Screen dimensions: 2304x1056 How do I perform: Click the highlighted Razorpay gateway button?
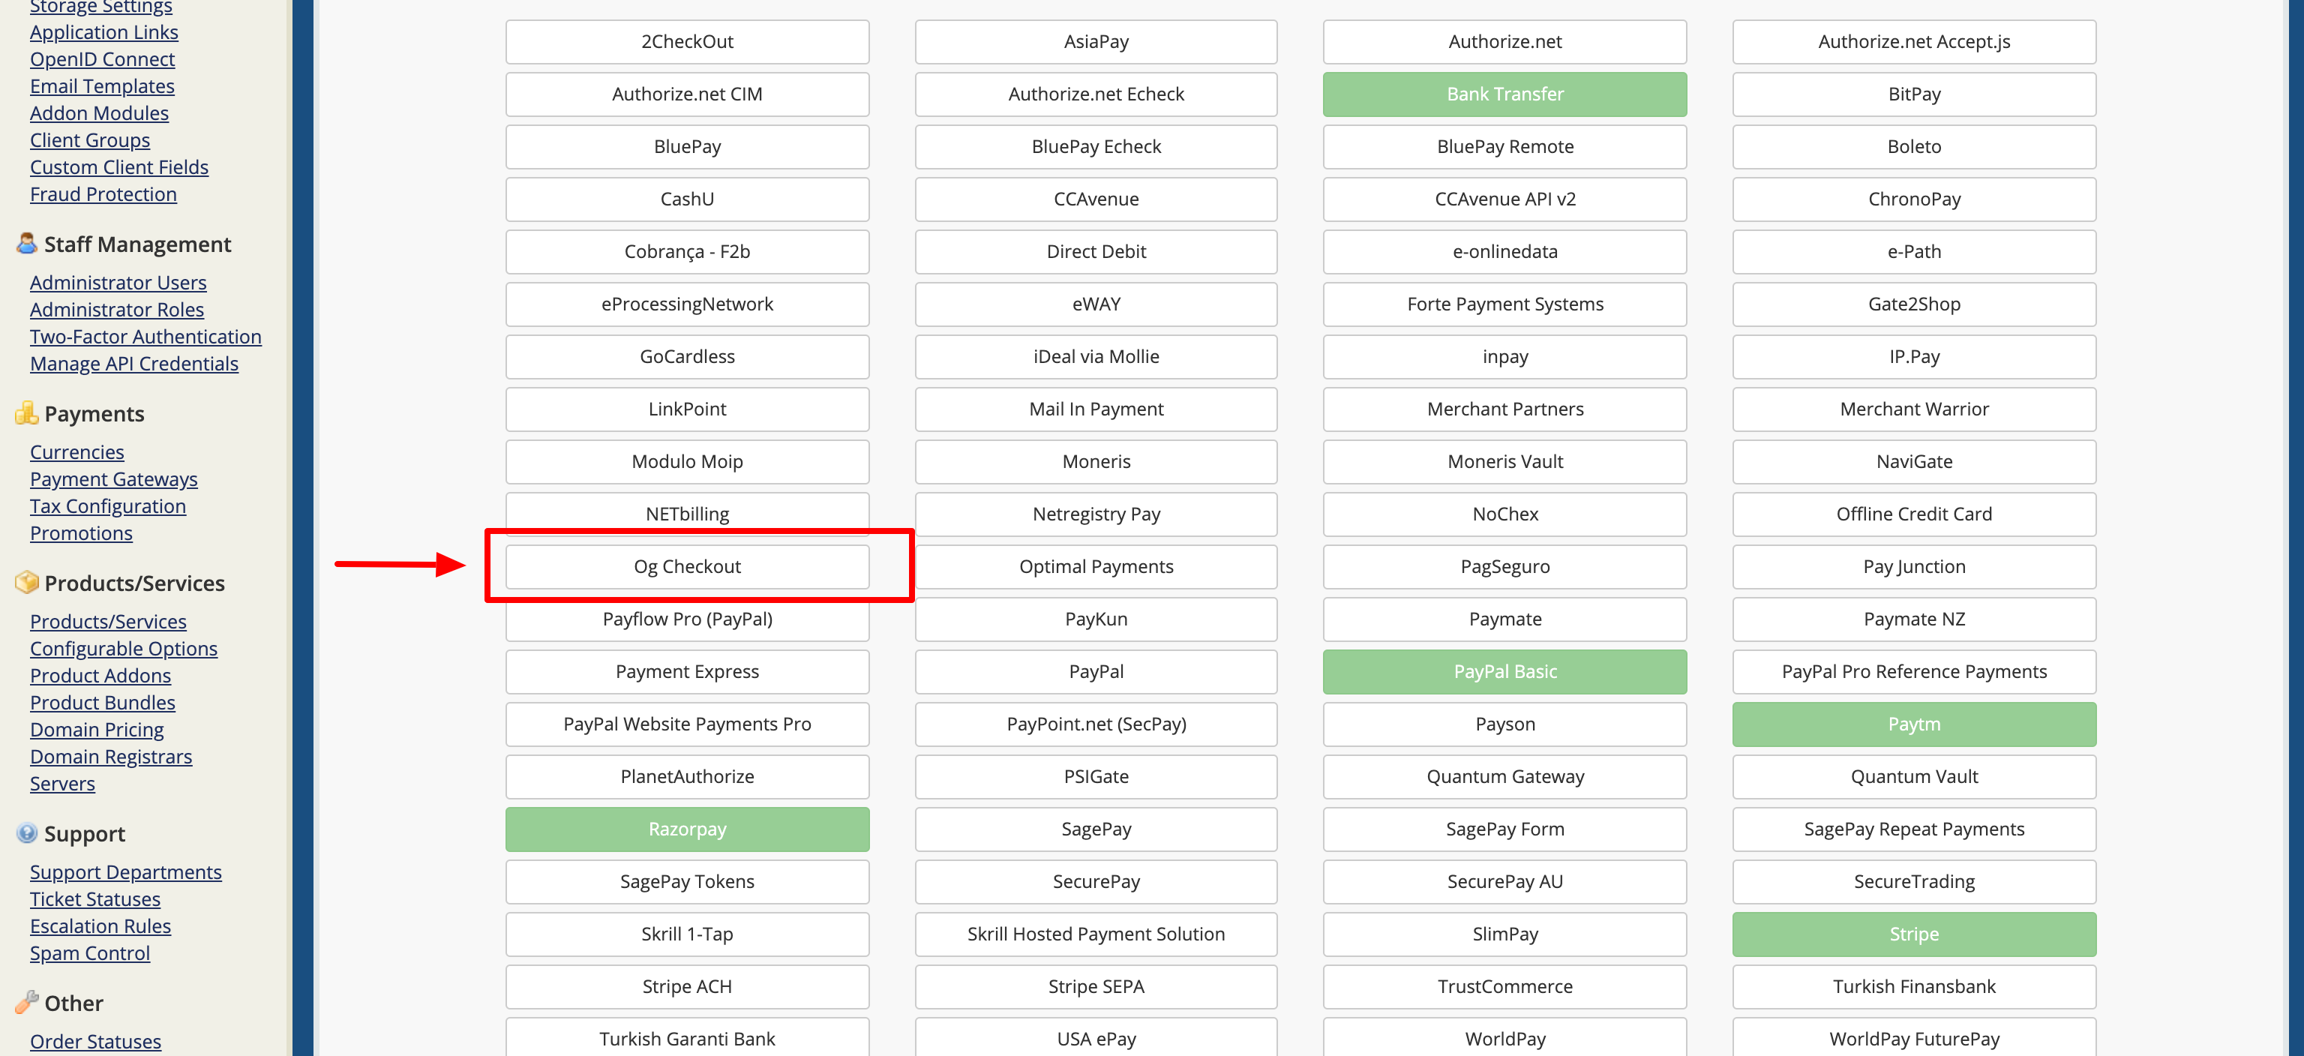pyautogui.click(x=687, y=829)
